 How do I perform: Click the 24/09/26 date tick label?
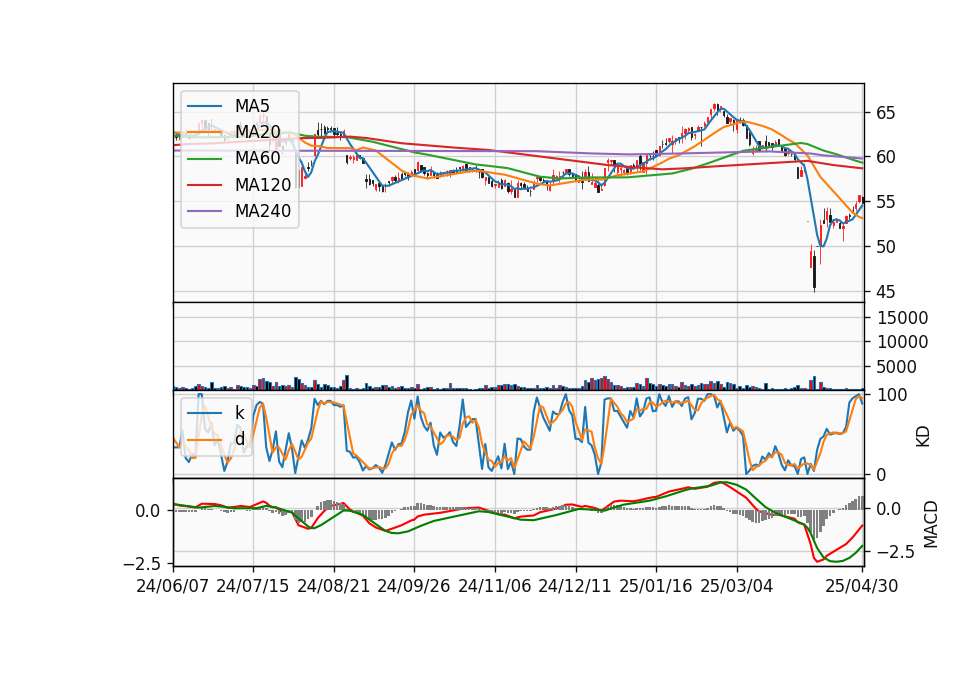413,586
